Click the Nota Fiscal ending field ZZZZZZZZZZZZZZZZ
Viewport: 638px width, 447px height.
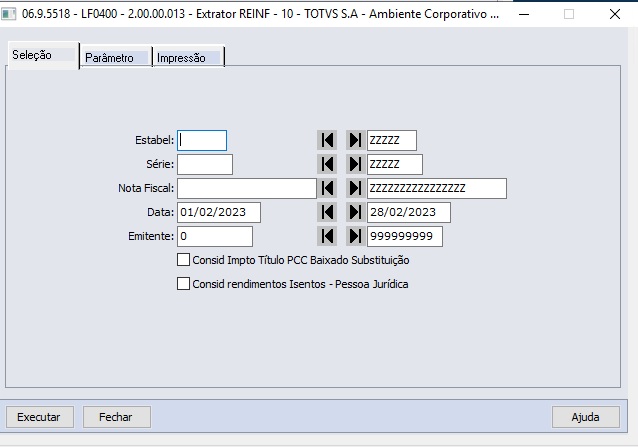click(x=437, y=188)
